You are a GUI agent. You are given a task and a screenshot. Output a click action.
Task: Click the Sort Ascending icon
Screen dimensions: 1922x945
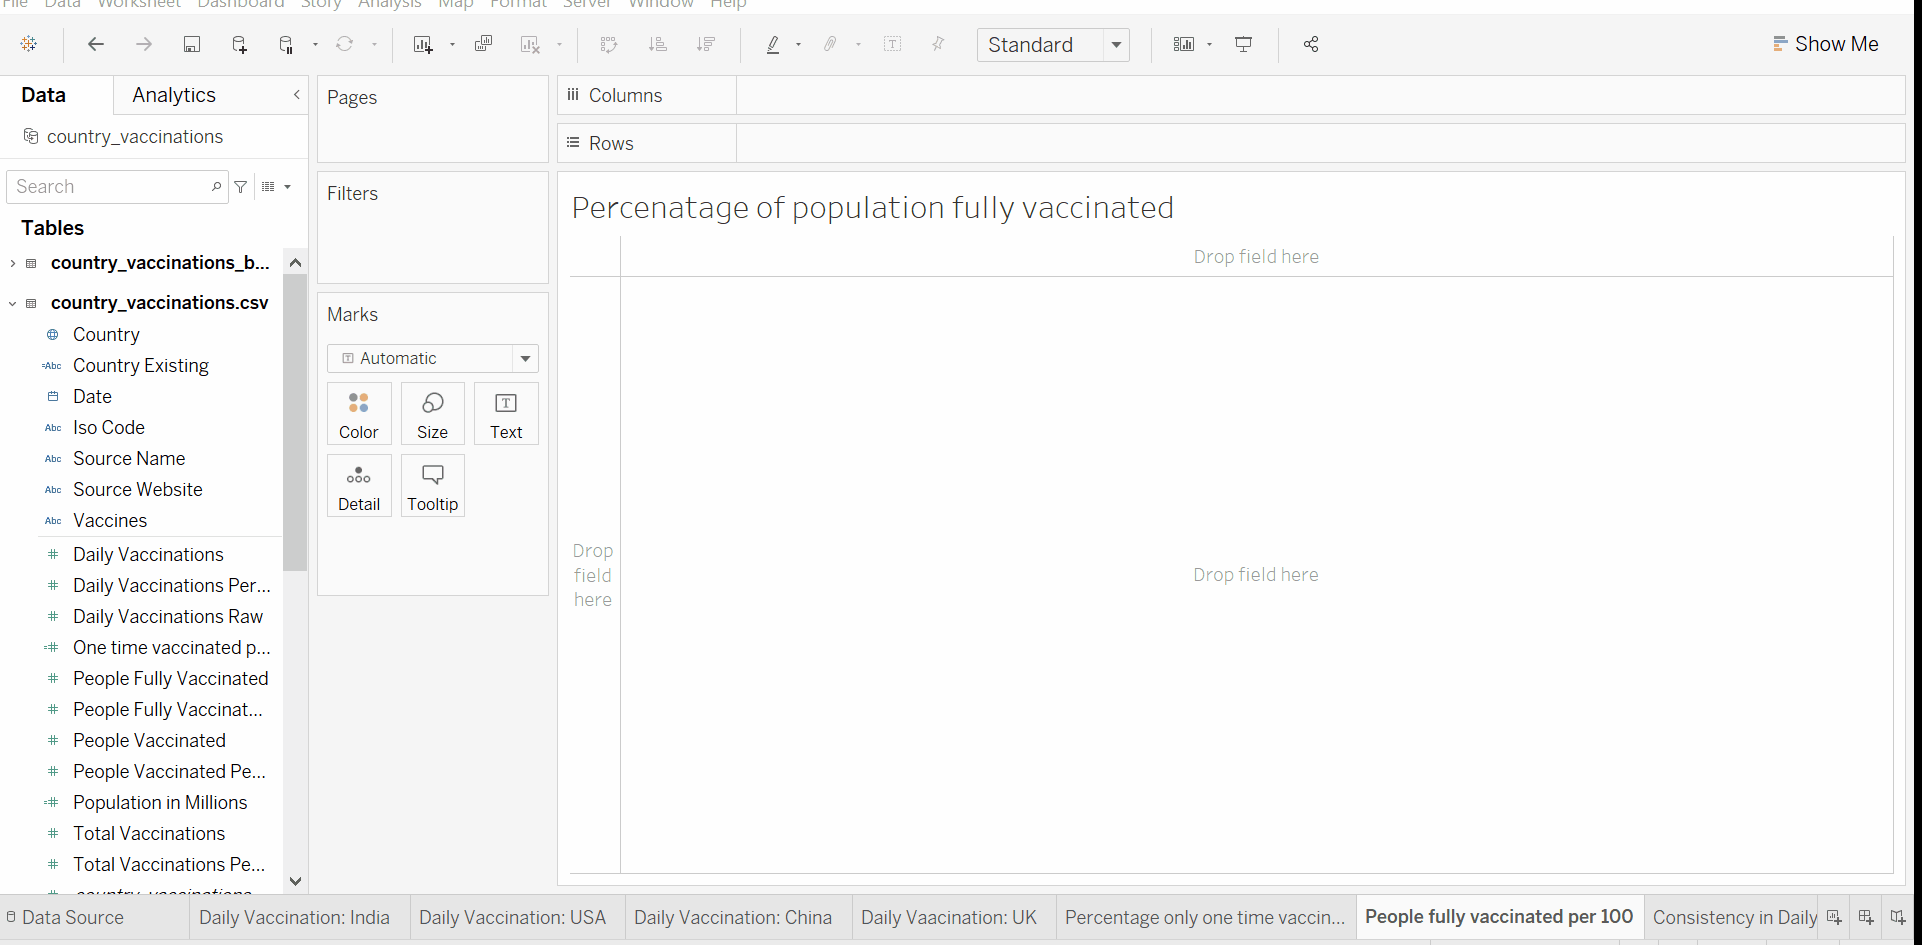click(x=657, y=44)
